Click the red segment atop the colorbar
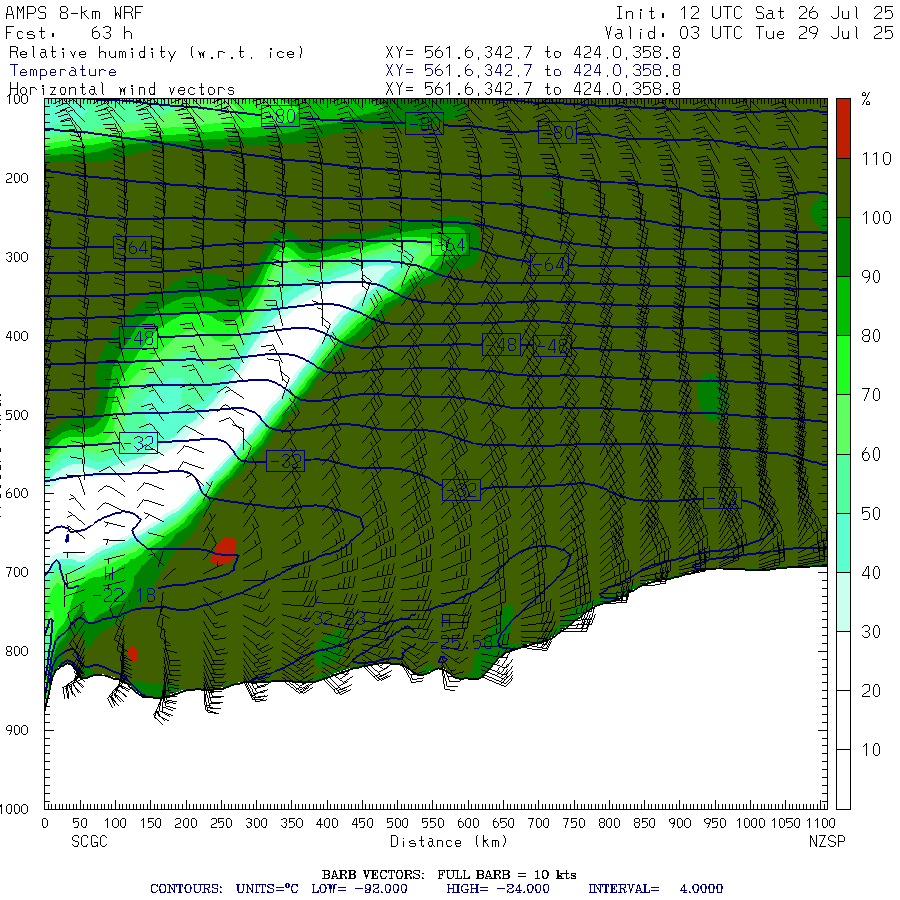Viewport: 900px width, 900px height. tap(843, 129)
